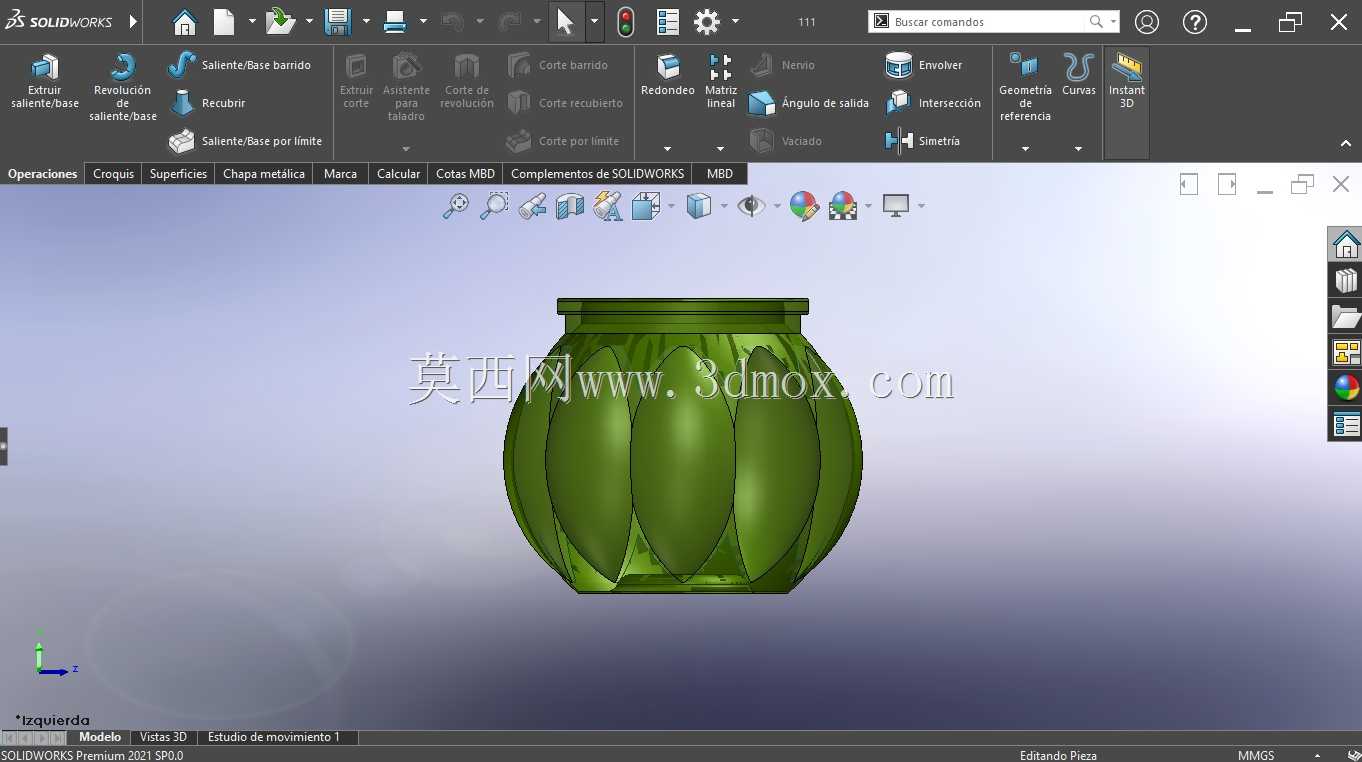This screenshot has height=762, width=1362.
Task: Click the Select arrow cursor tool
Action: tap(566, 22)
